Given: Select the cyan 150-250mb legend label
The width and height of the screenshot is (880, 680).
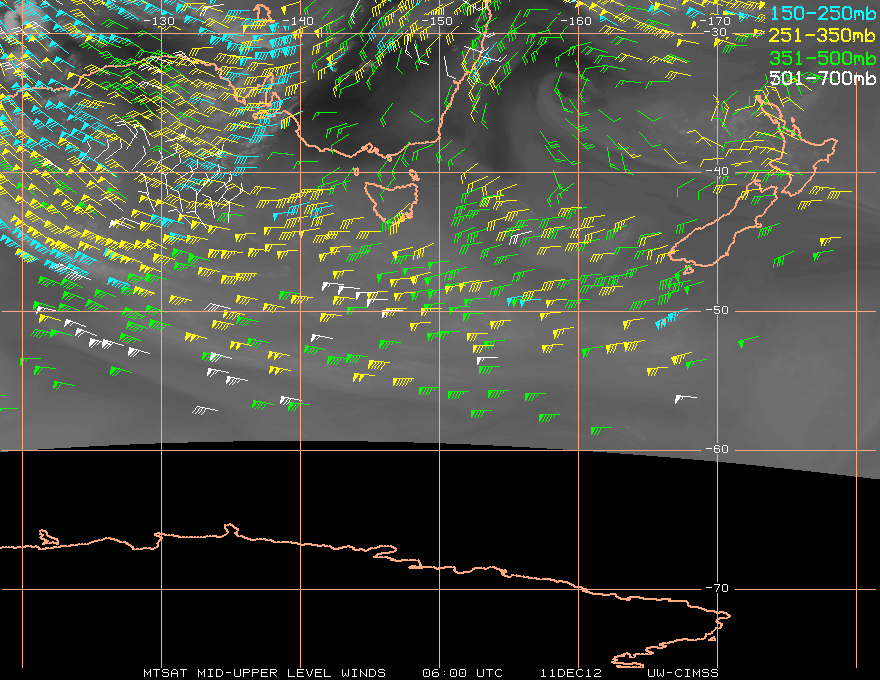Looking at the screenshot, I should click(x=823, y=13).
